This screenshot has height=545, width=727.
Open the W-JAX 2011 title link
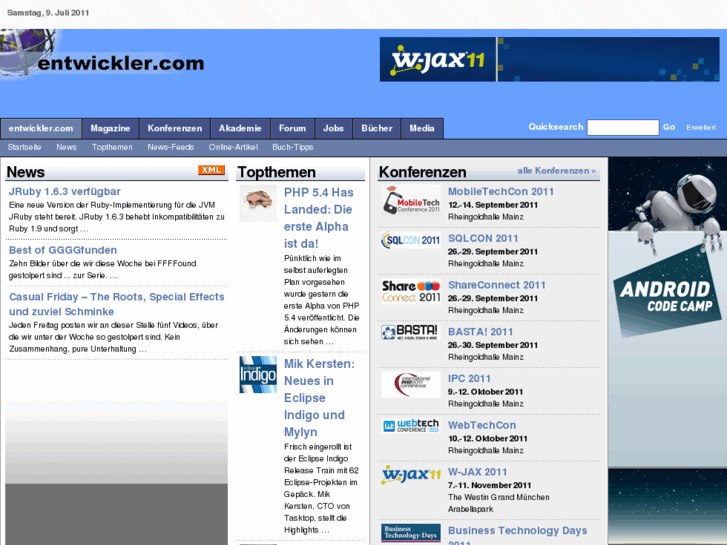477,472
